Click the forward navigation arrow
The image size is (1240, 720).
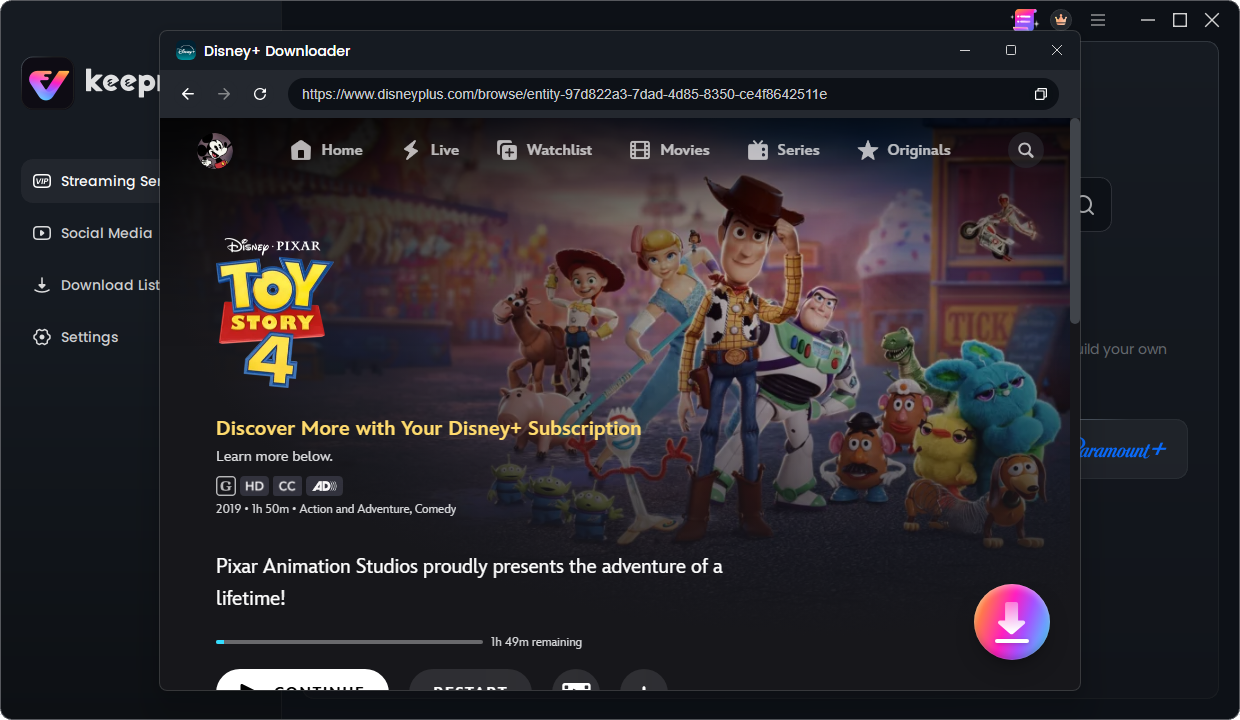click(x=224, y=94)
